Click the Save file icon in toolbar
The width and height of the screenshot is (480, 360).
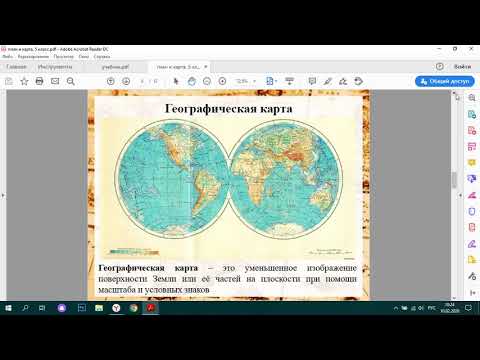click(x=9, y=81)
